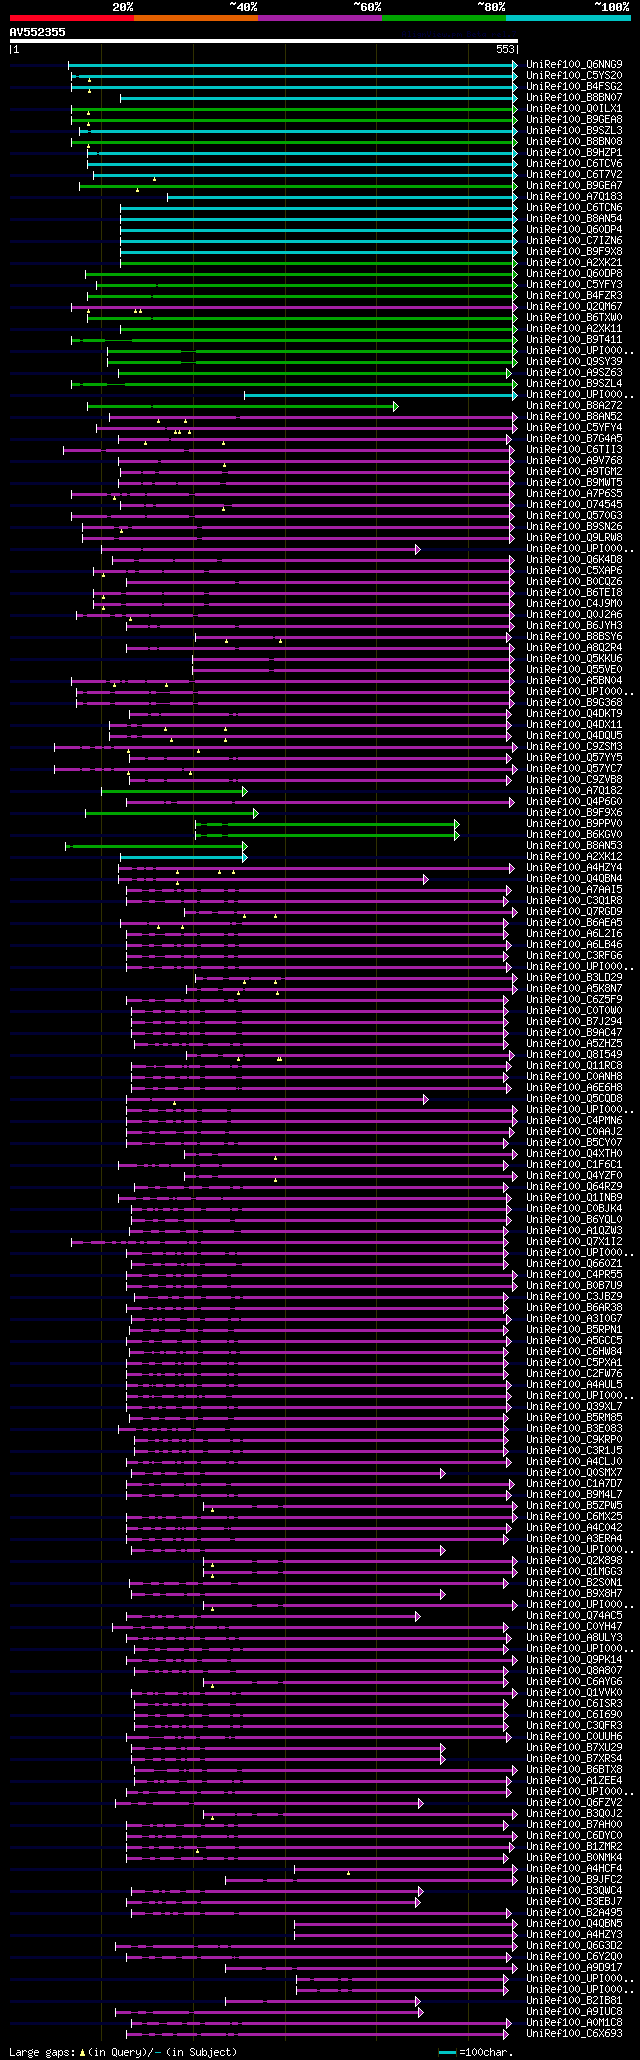
Task: Click the purple ~60% legend segment
Action: point(319,18)
